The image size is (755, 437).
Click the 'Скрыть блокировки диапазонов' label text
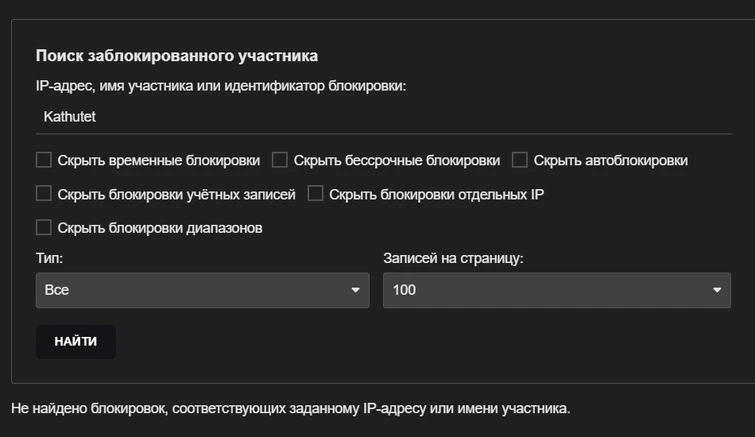point(160,228)
